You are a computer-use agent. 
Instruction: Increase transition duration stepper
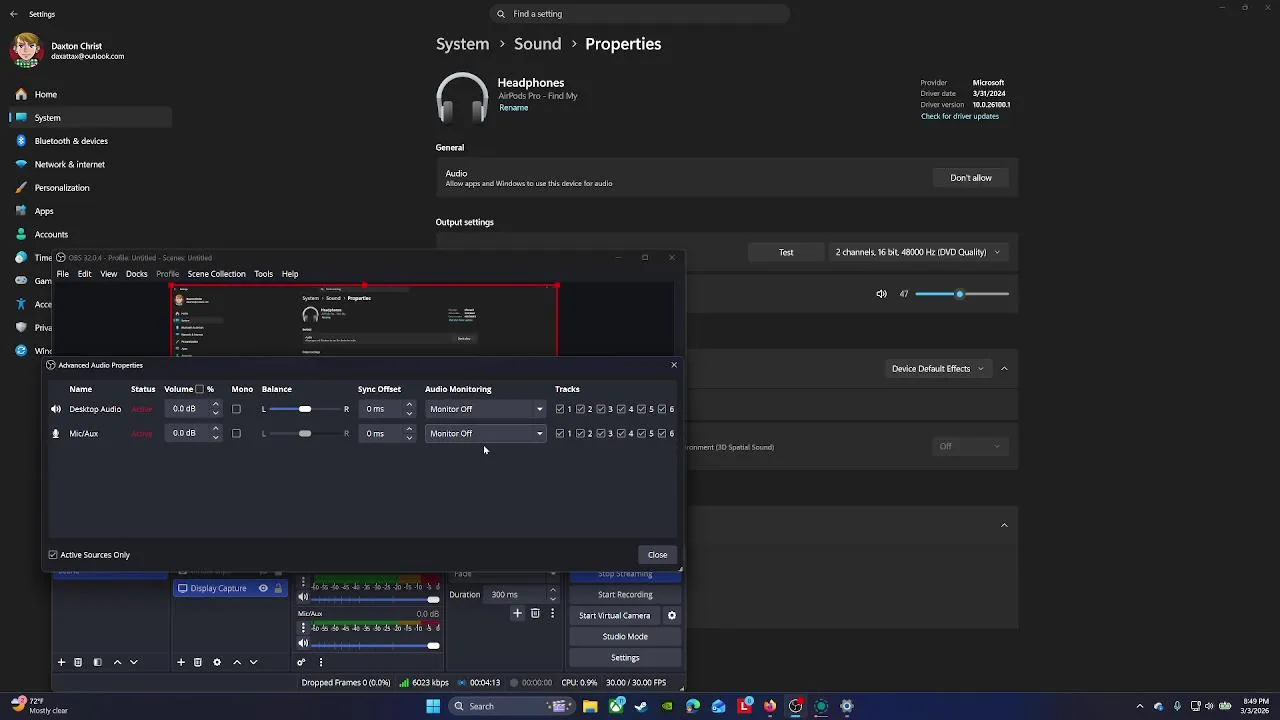pos(552,590)
